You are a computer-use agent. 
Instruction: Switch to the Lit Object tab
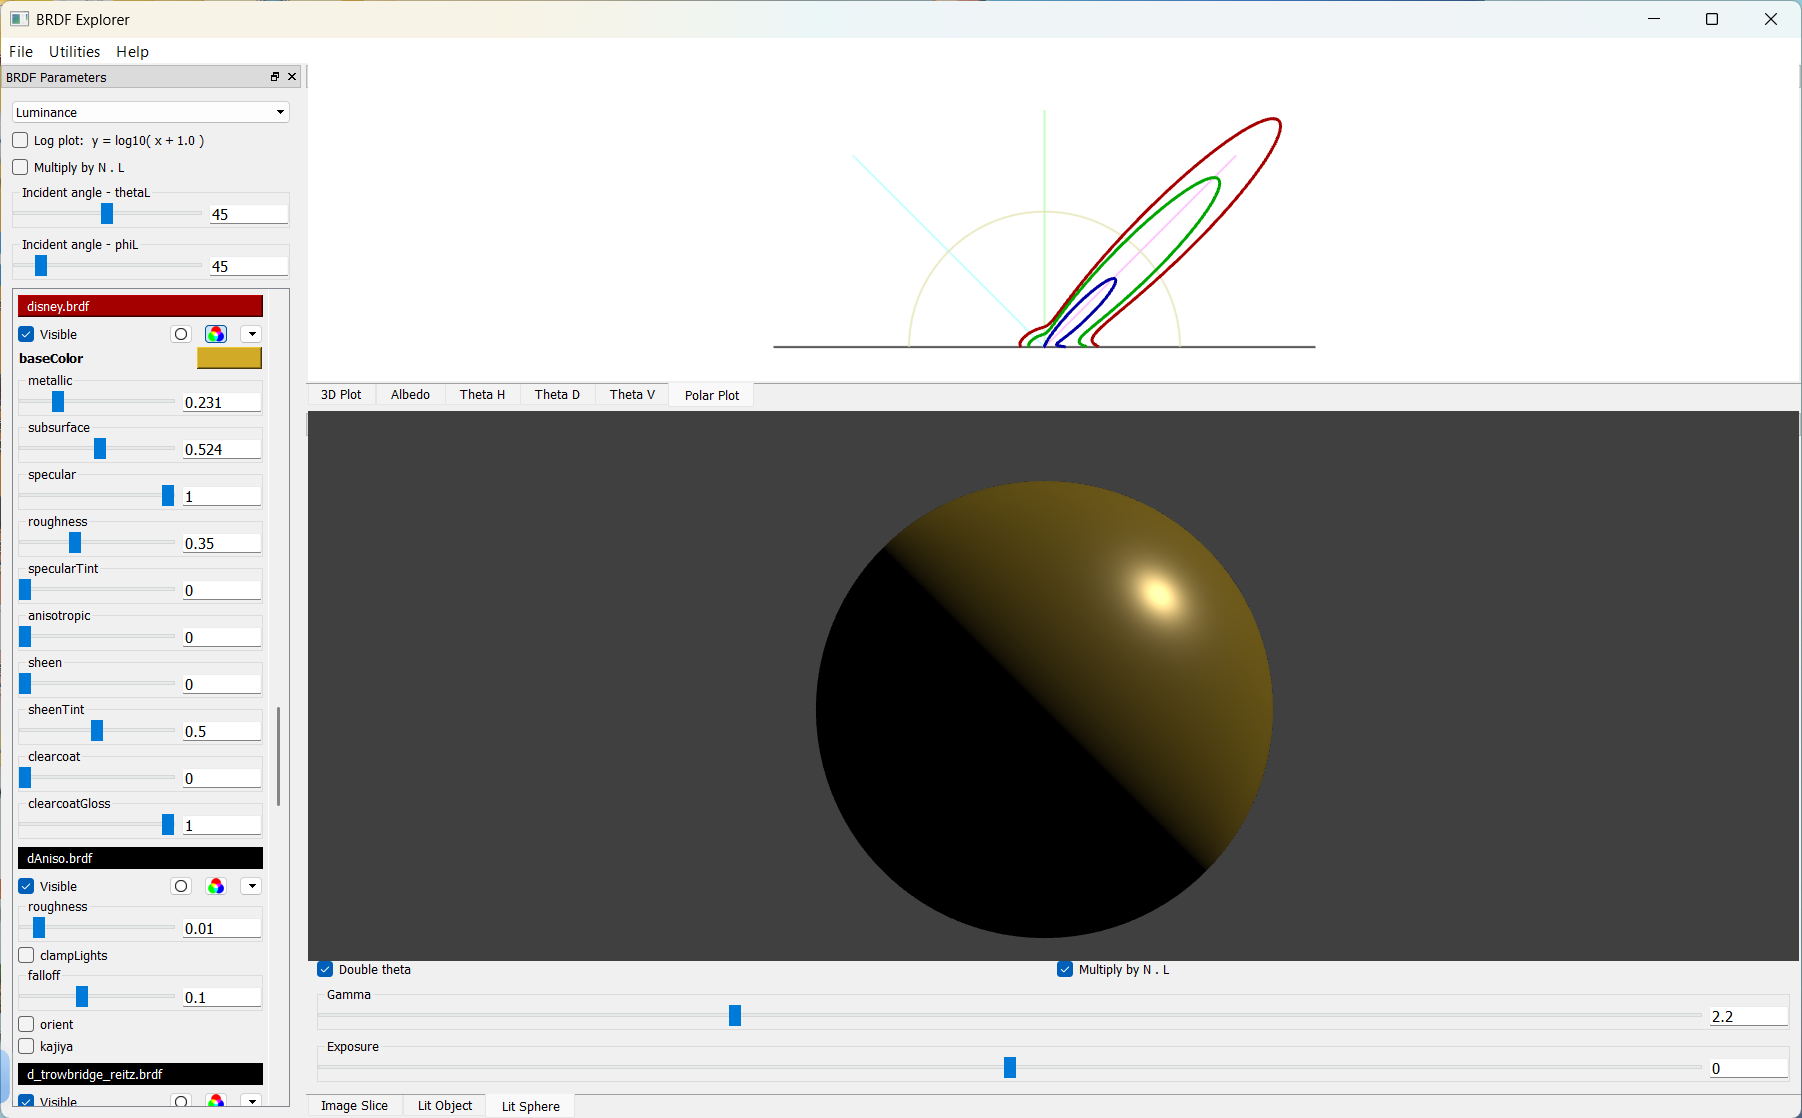pos(445,1106)
